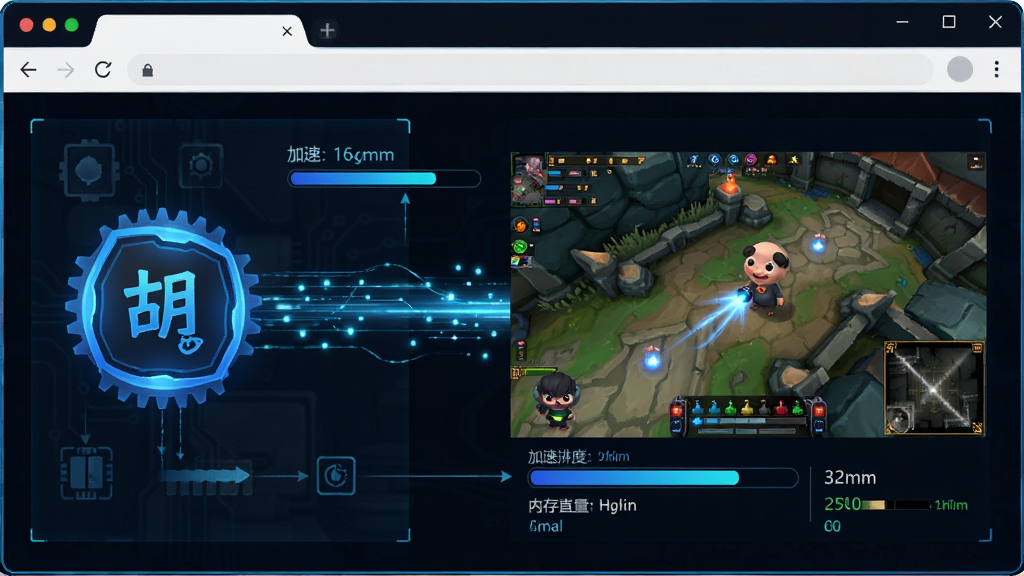Click the chip icon with hexagon shape
This screenshot has width=1024, height=576.
pyautogui.click(x=88, y=170)
